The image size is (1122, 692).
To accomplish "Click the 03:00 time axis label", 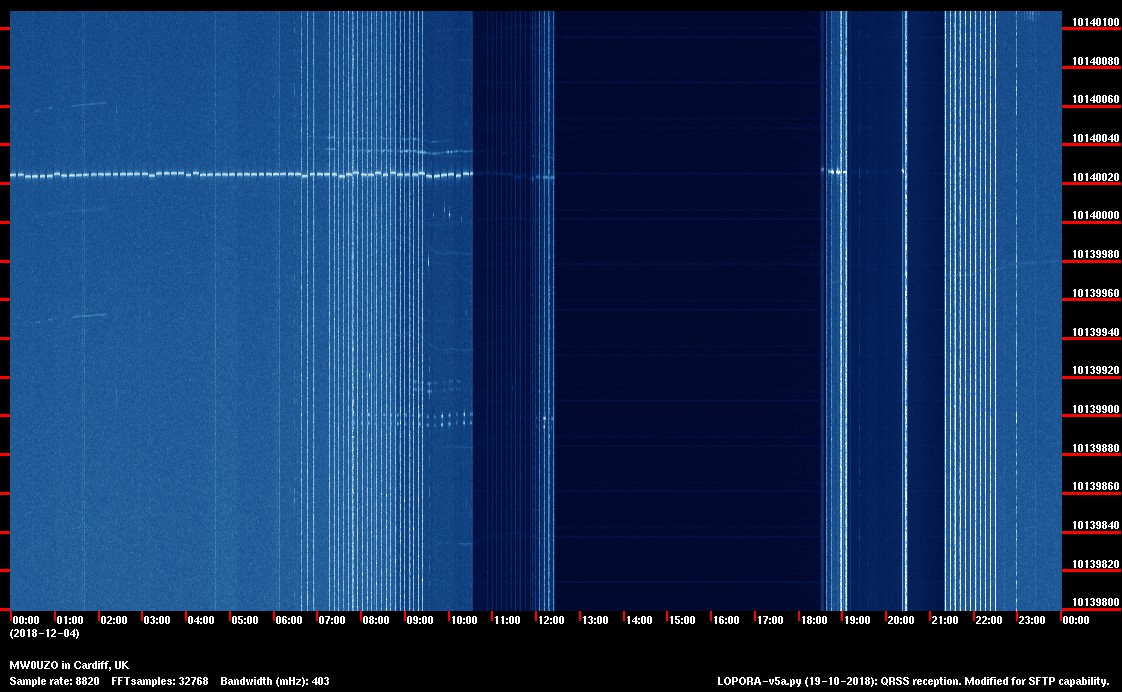I will coord(157,621).
